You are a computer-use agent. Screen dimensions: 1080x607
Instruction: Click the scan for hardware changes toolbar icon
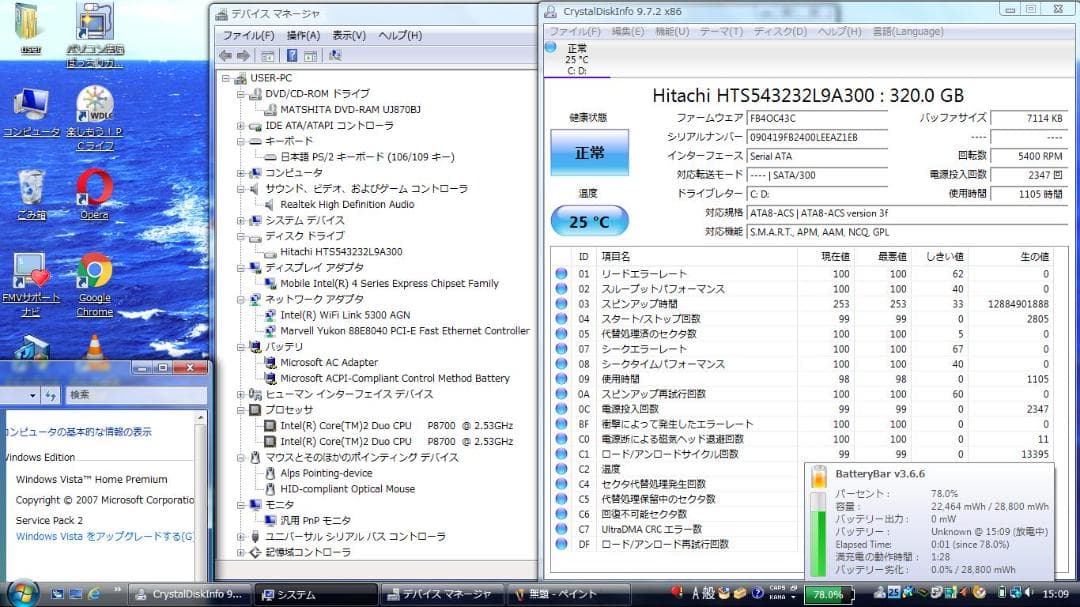click(336, 56)
